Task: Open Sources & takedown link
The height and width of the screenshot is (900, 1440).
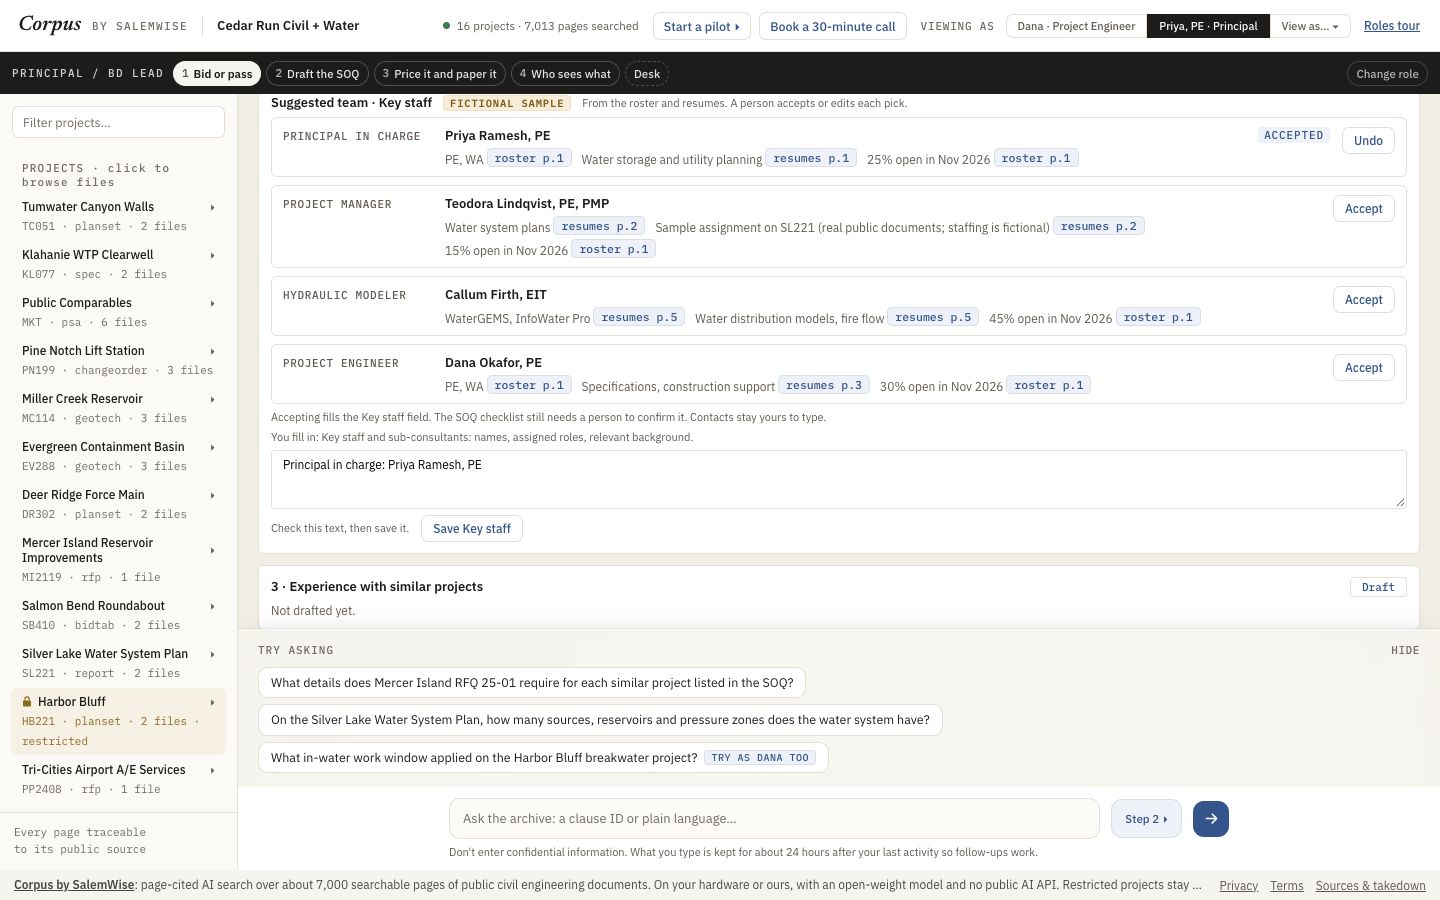Action: coord(1371,886)
